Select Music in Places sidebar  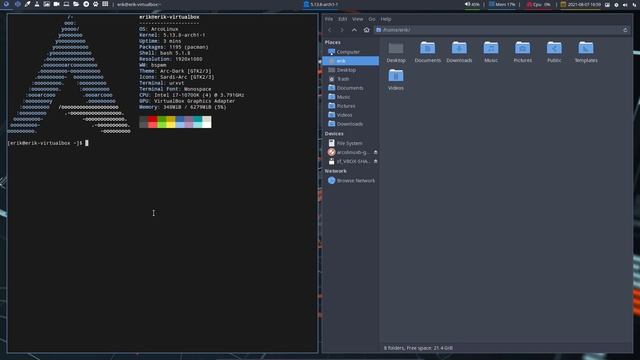(x=351, y=97)
